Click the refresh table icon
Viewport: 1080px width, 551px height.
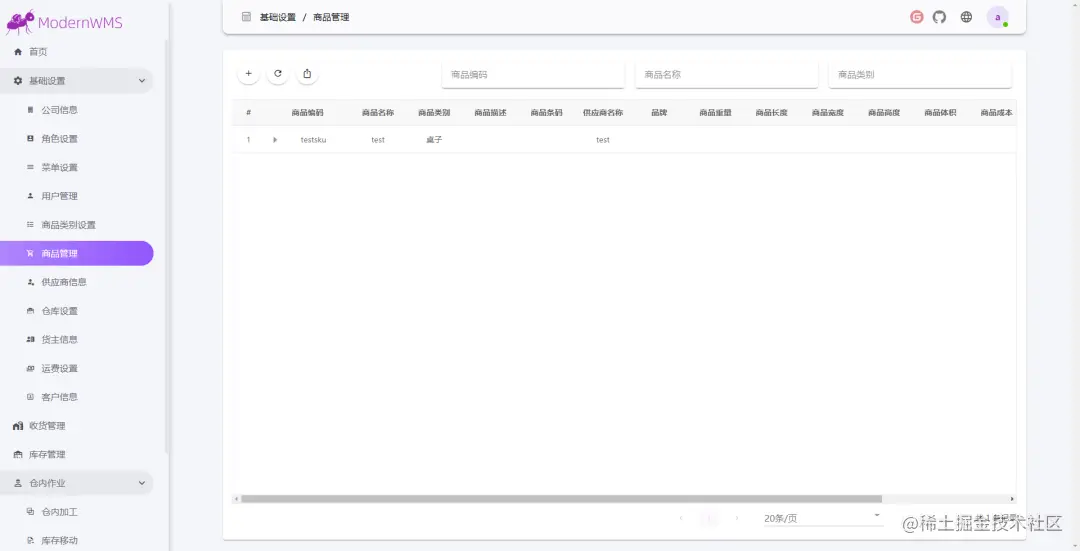[x=278, y=74]
